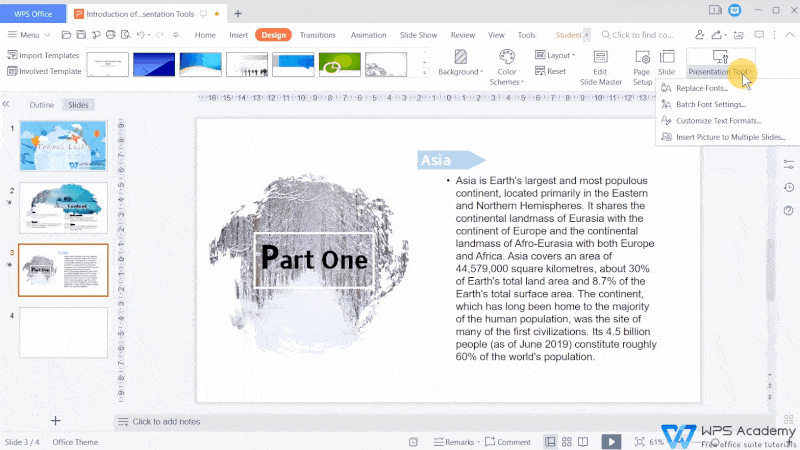Apply the green design template thumbnail
This screenshot has height=450, width=800.
[339, 65]
